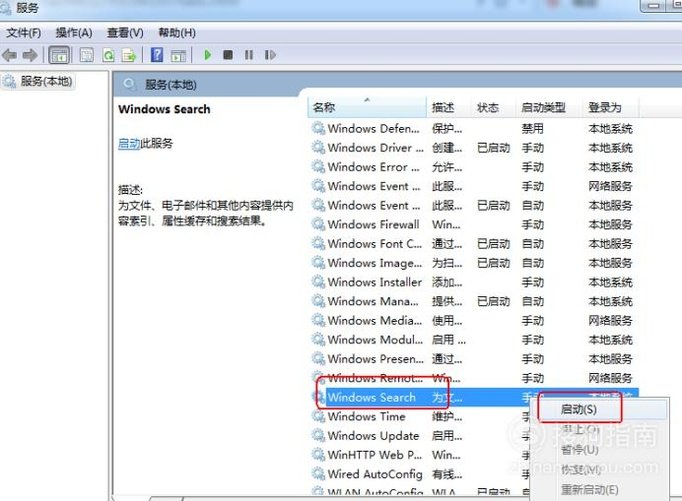Click the Refresh toolbar icon
The width and height of the screenshot is (682, 501).
click(x=108, y=55)
